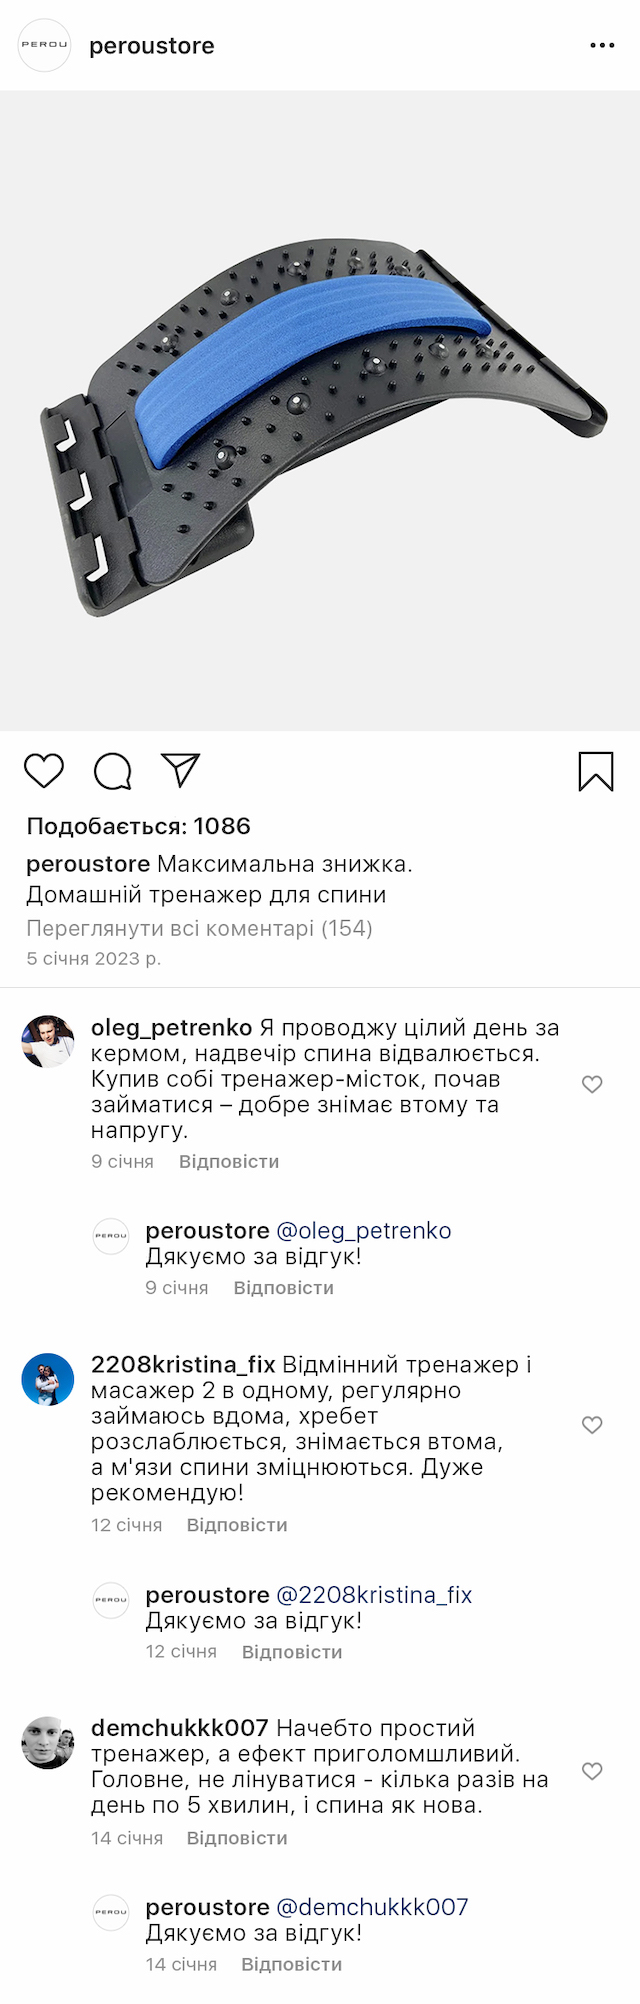Like the peroustore post with heart icon
The width and height of the screenshot is (640, 2004).
44,771
